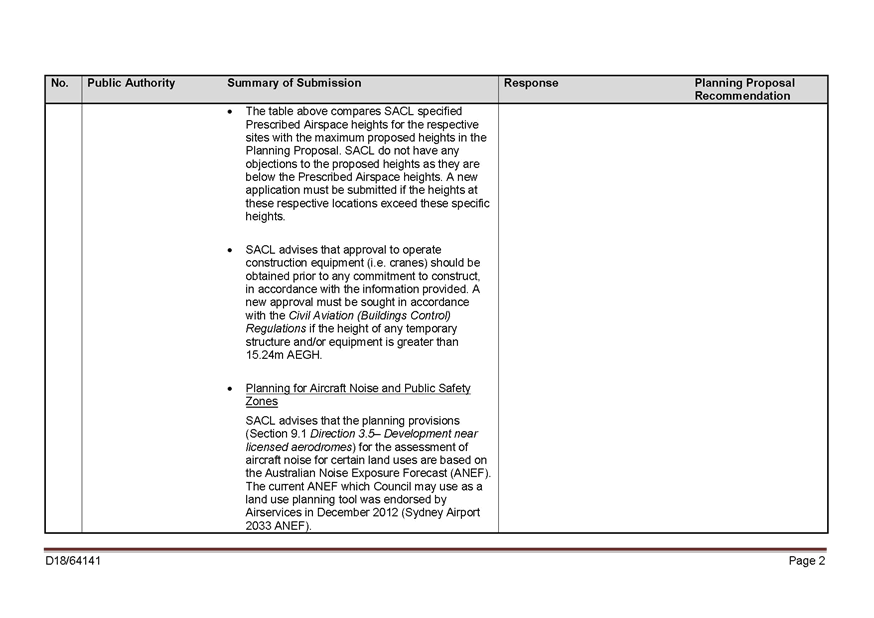Viewport: 874px width, 618px height.
Task: Click the "Planning Proposal Recommendation" header
Action: [x=744, y=90]
